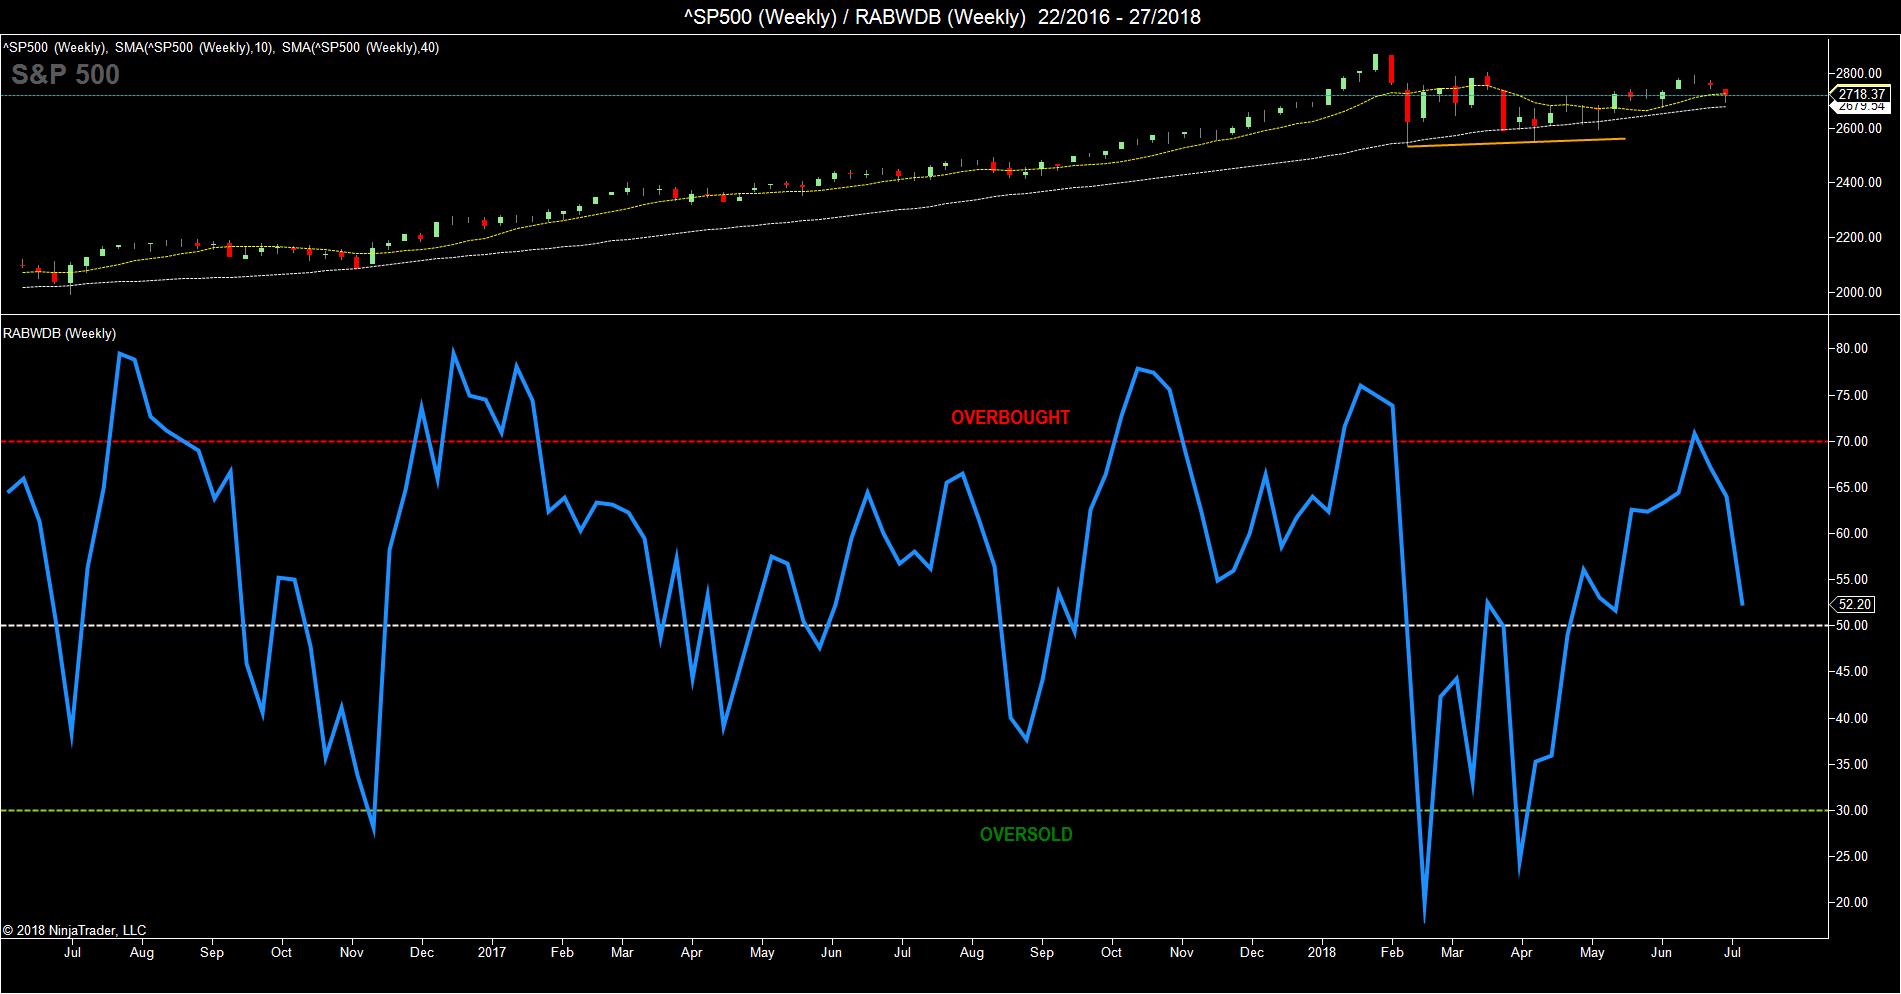Click the 20.00 indicator axis label
Viewport: 1901px width, 994px height.
click(x=1853, y=902)
